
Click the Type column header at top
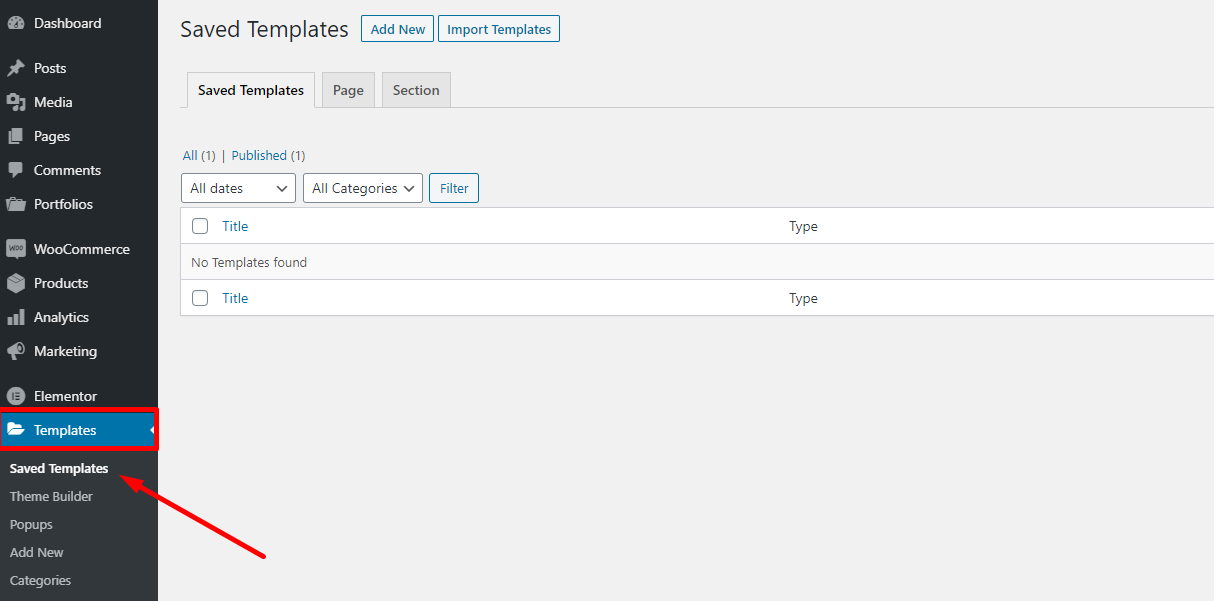click(x=803, y=226)
